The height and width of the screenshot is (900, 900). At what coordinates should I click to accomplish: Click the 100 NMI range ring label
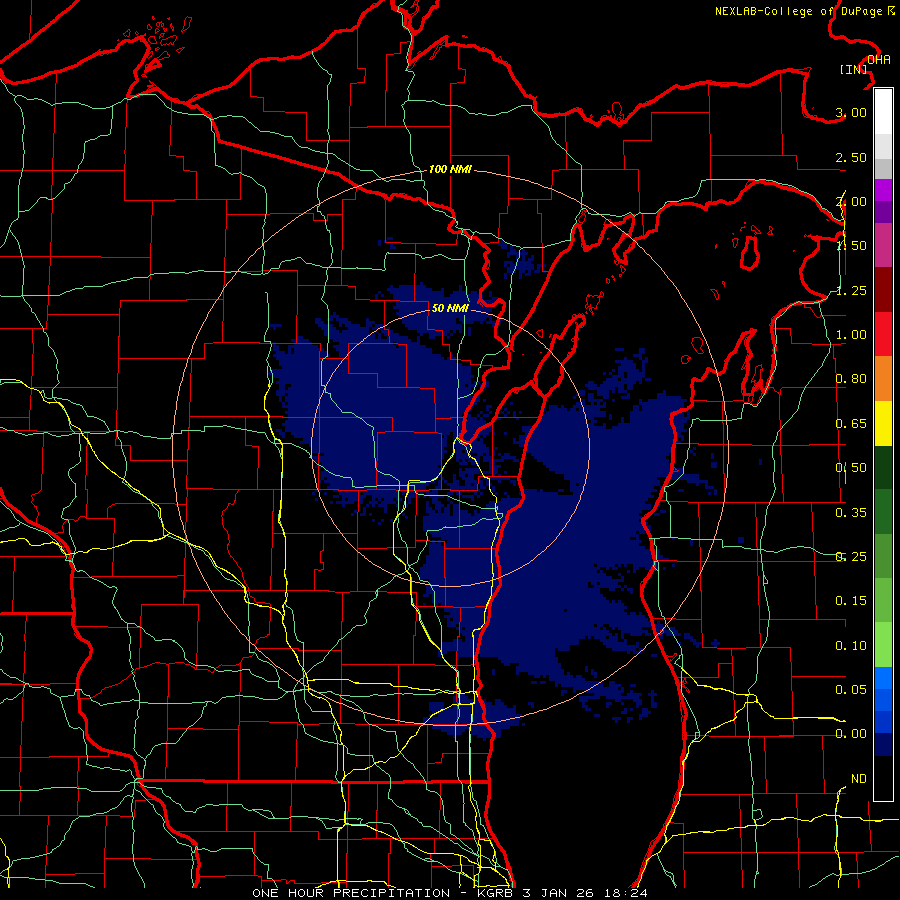[x=450, y=169]
